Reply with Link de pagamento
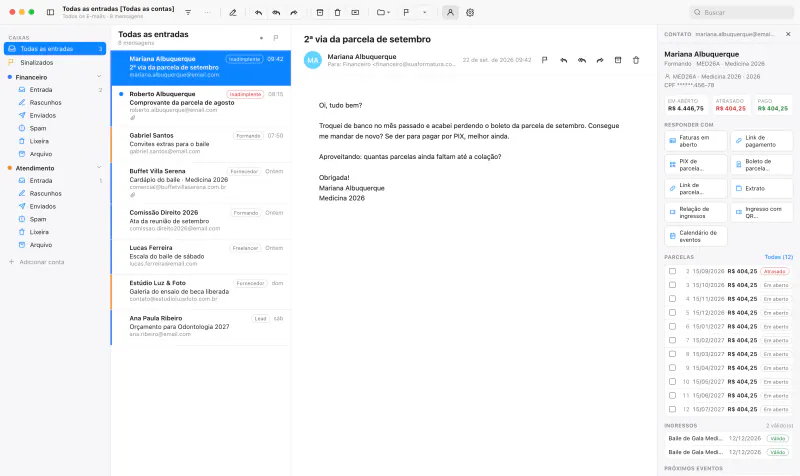The height and width of the screenshot is (476, 800). coord(762,141)
